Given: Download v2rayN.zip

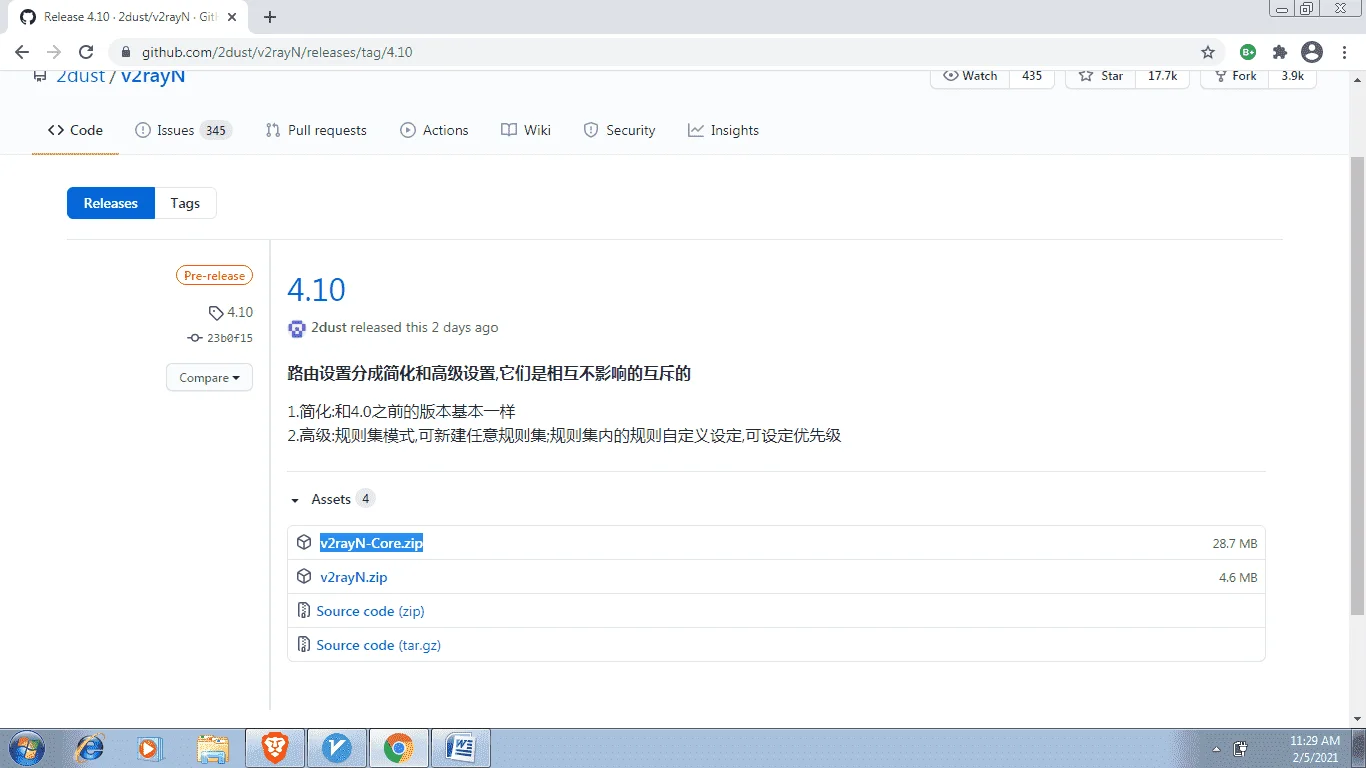Looking at the screenshot, I should coord(354,577).
